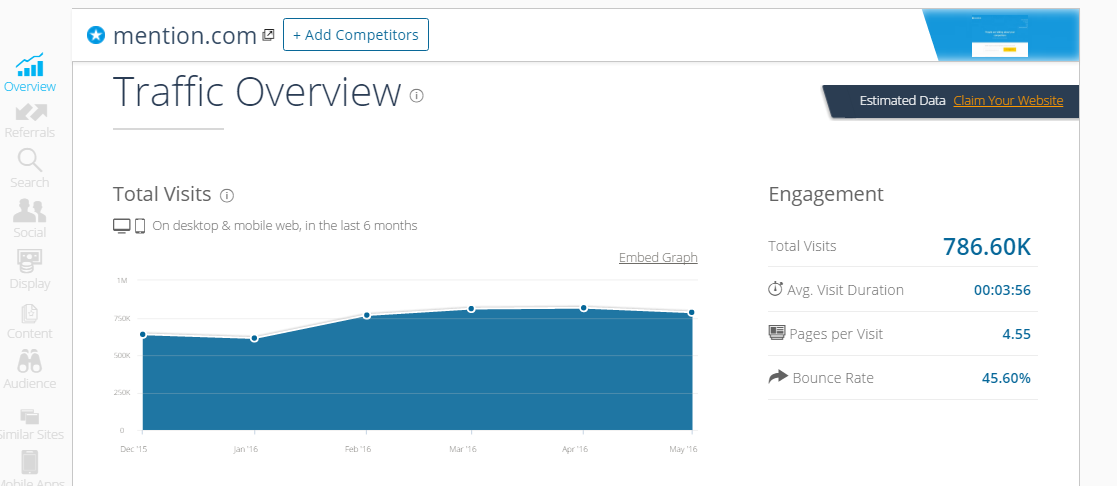Click the website preview thumbnail

tap(1000, 37)
